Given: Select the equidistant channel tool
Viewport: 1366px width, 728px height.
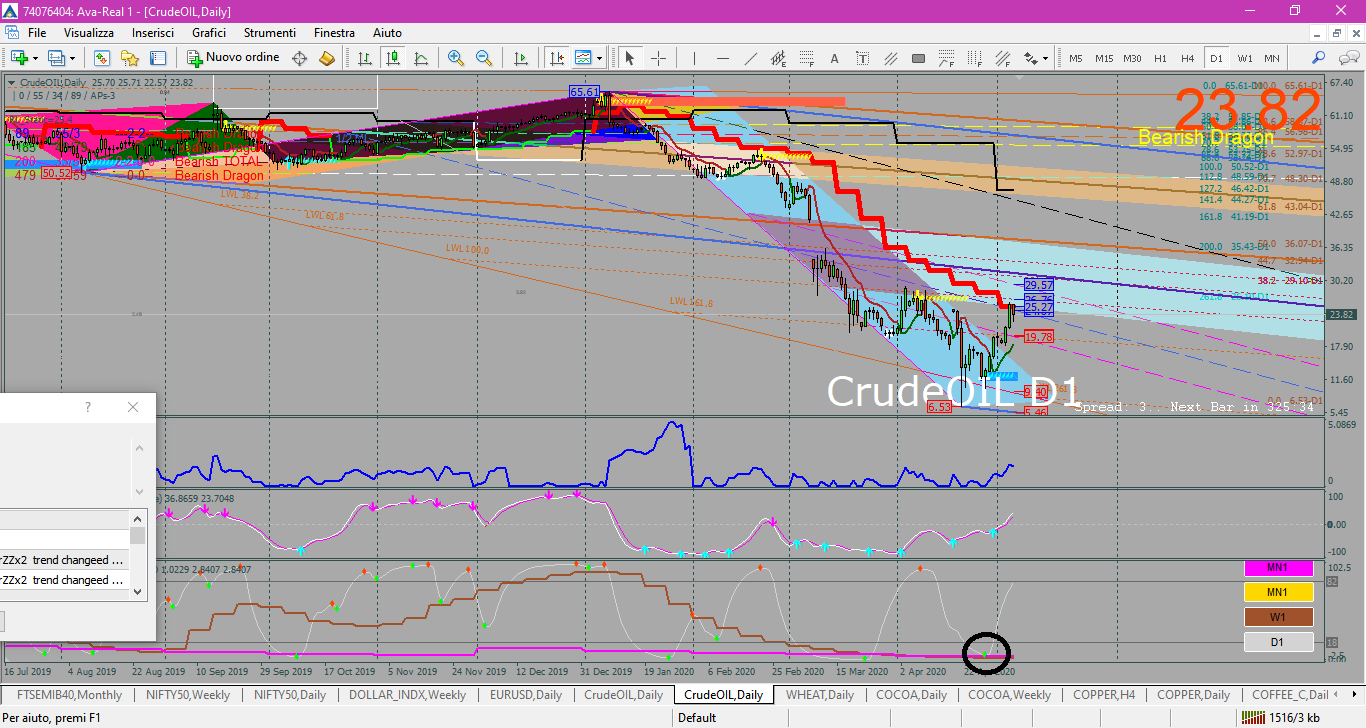Looking at the screenshot, I should click(779, 58).
